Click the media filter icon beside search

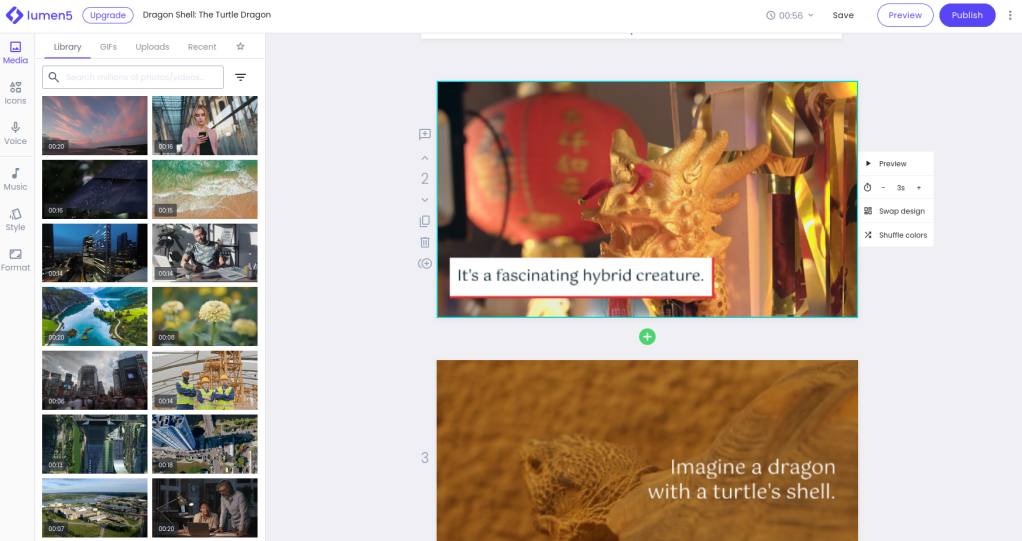pos(240,77)
